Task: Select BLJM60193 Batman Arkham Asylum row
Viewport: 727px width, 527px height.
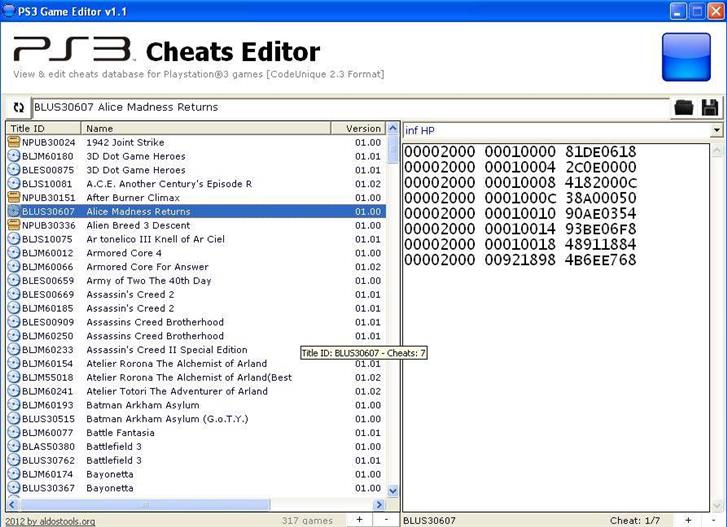Action: (196, 405)
